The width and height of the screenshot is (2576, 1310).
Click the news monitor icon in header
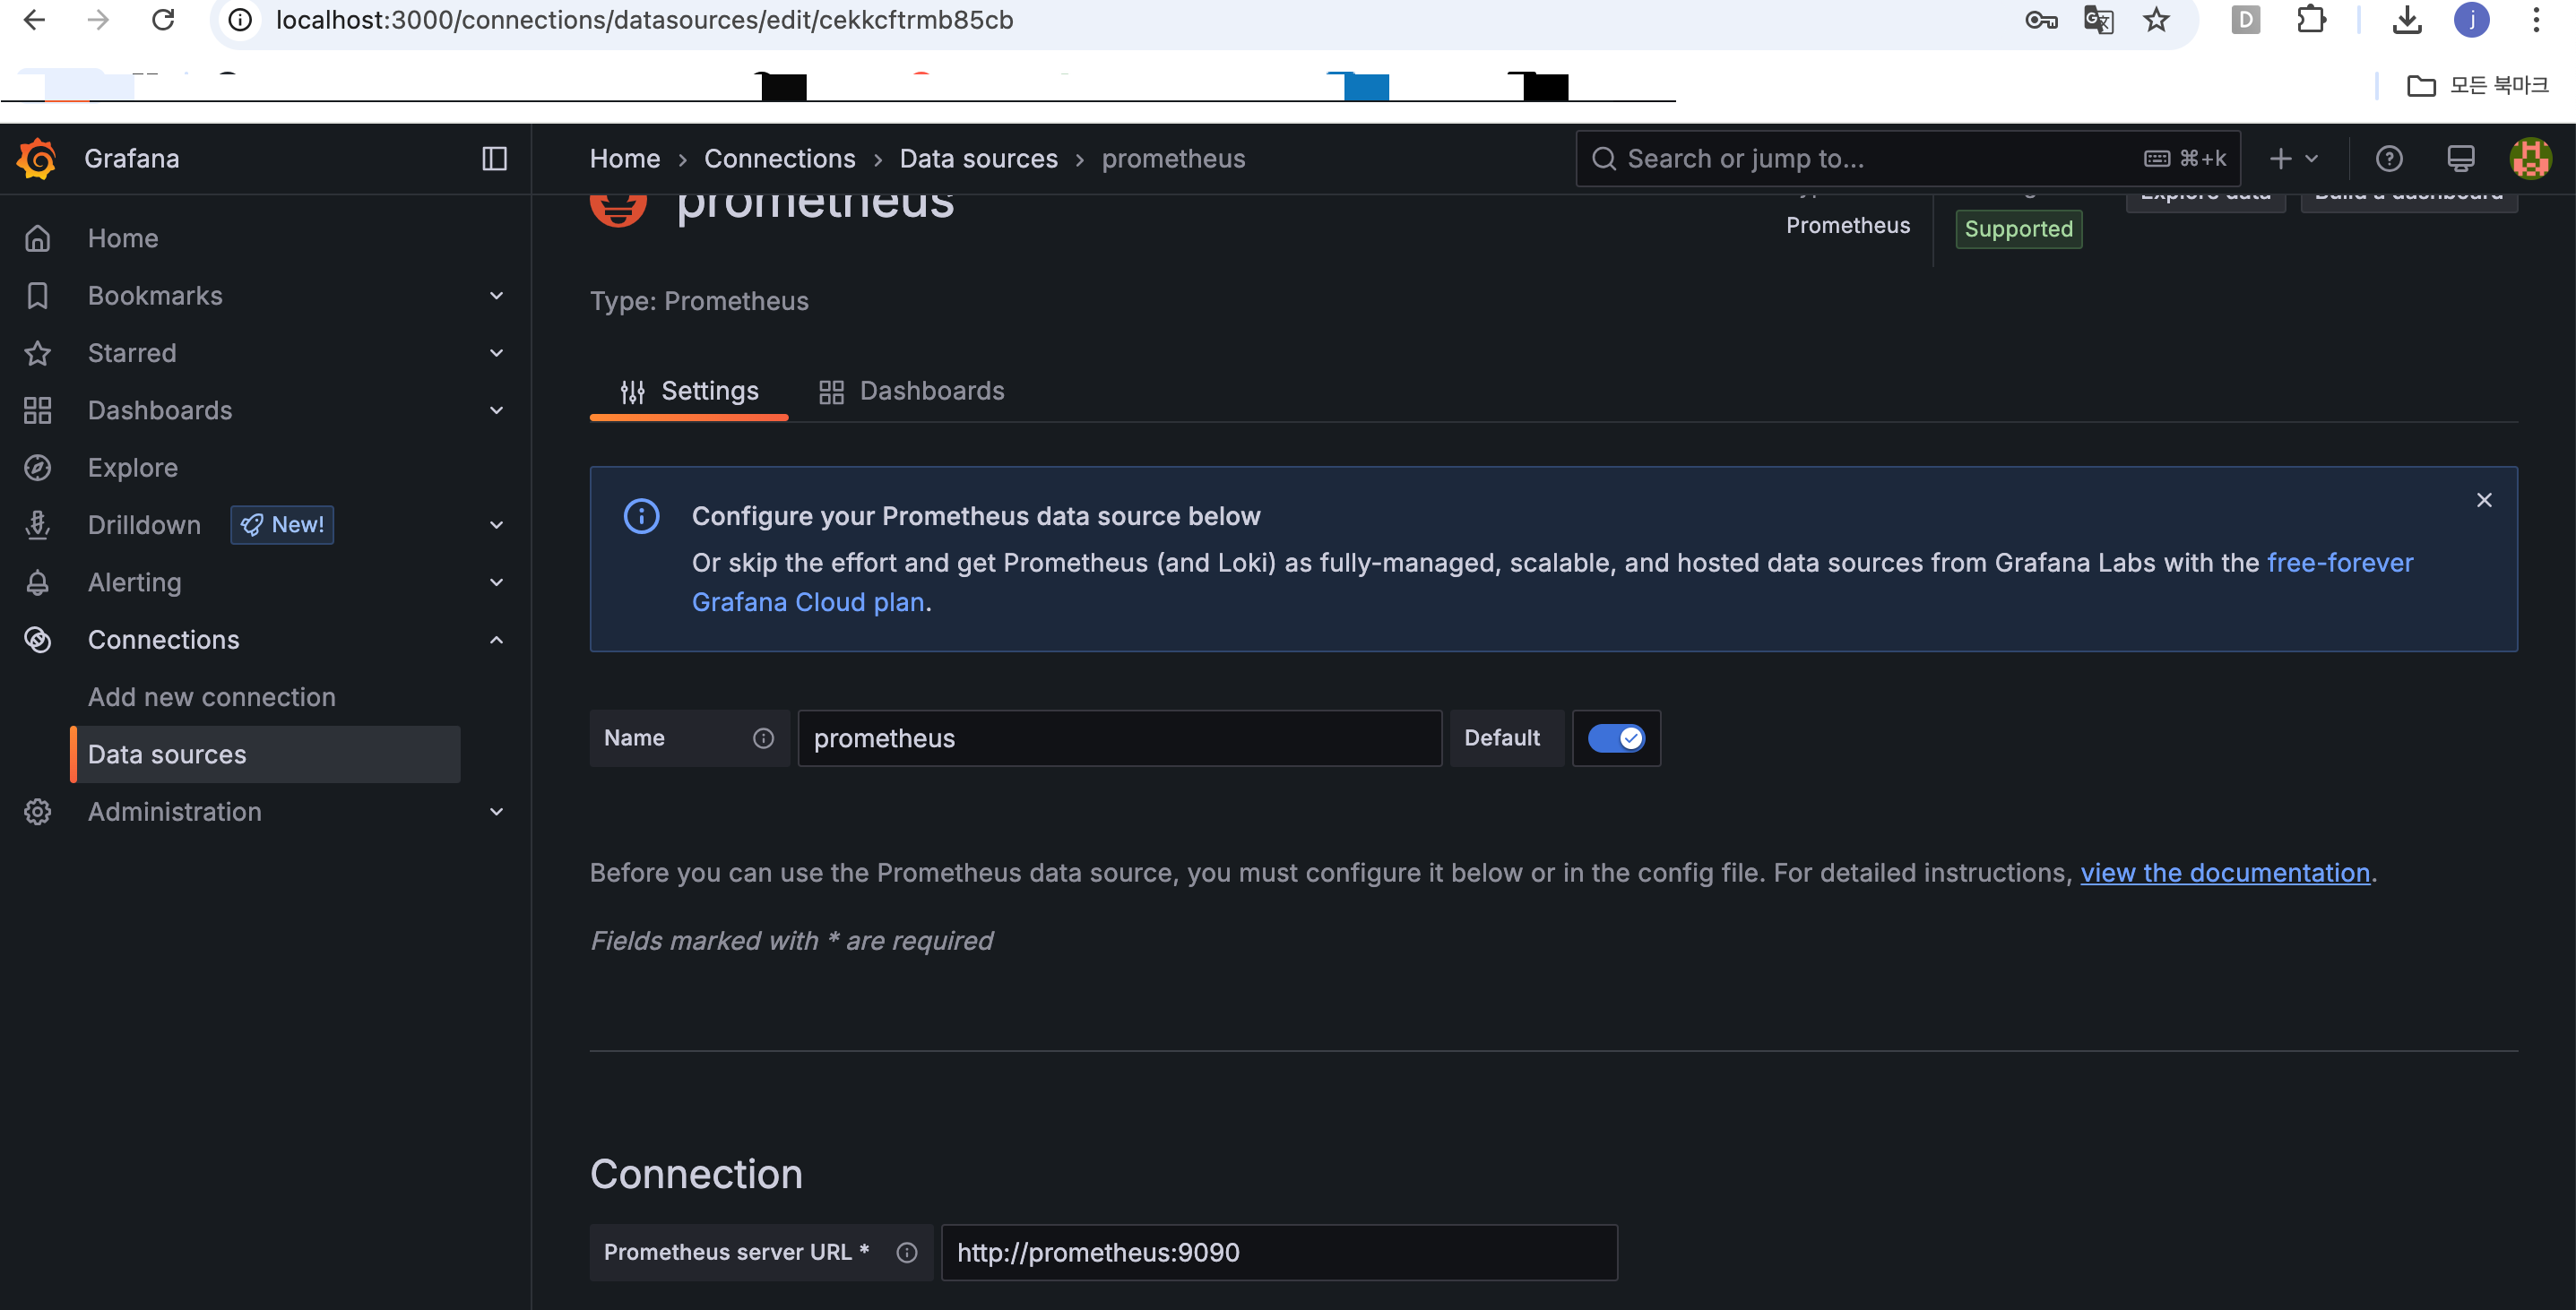(x=2460, y=158)
